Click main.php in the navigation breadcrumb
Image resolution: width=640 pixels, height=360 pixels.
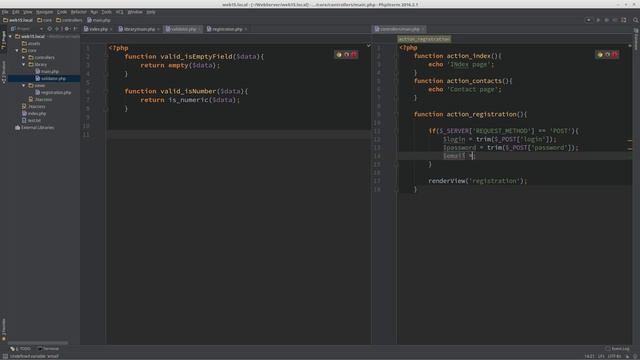click(99, 20)
